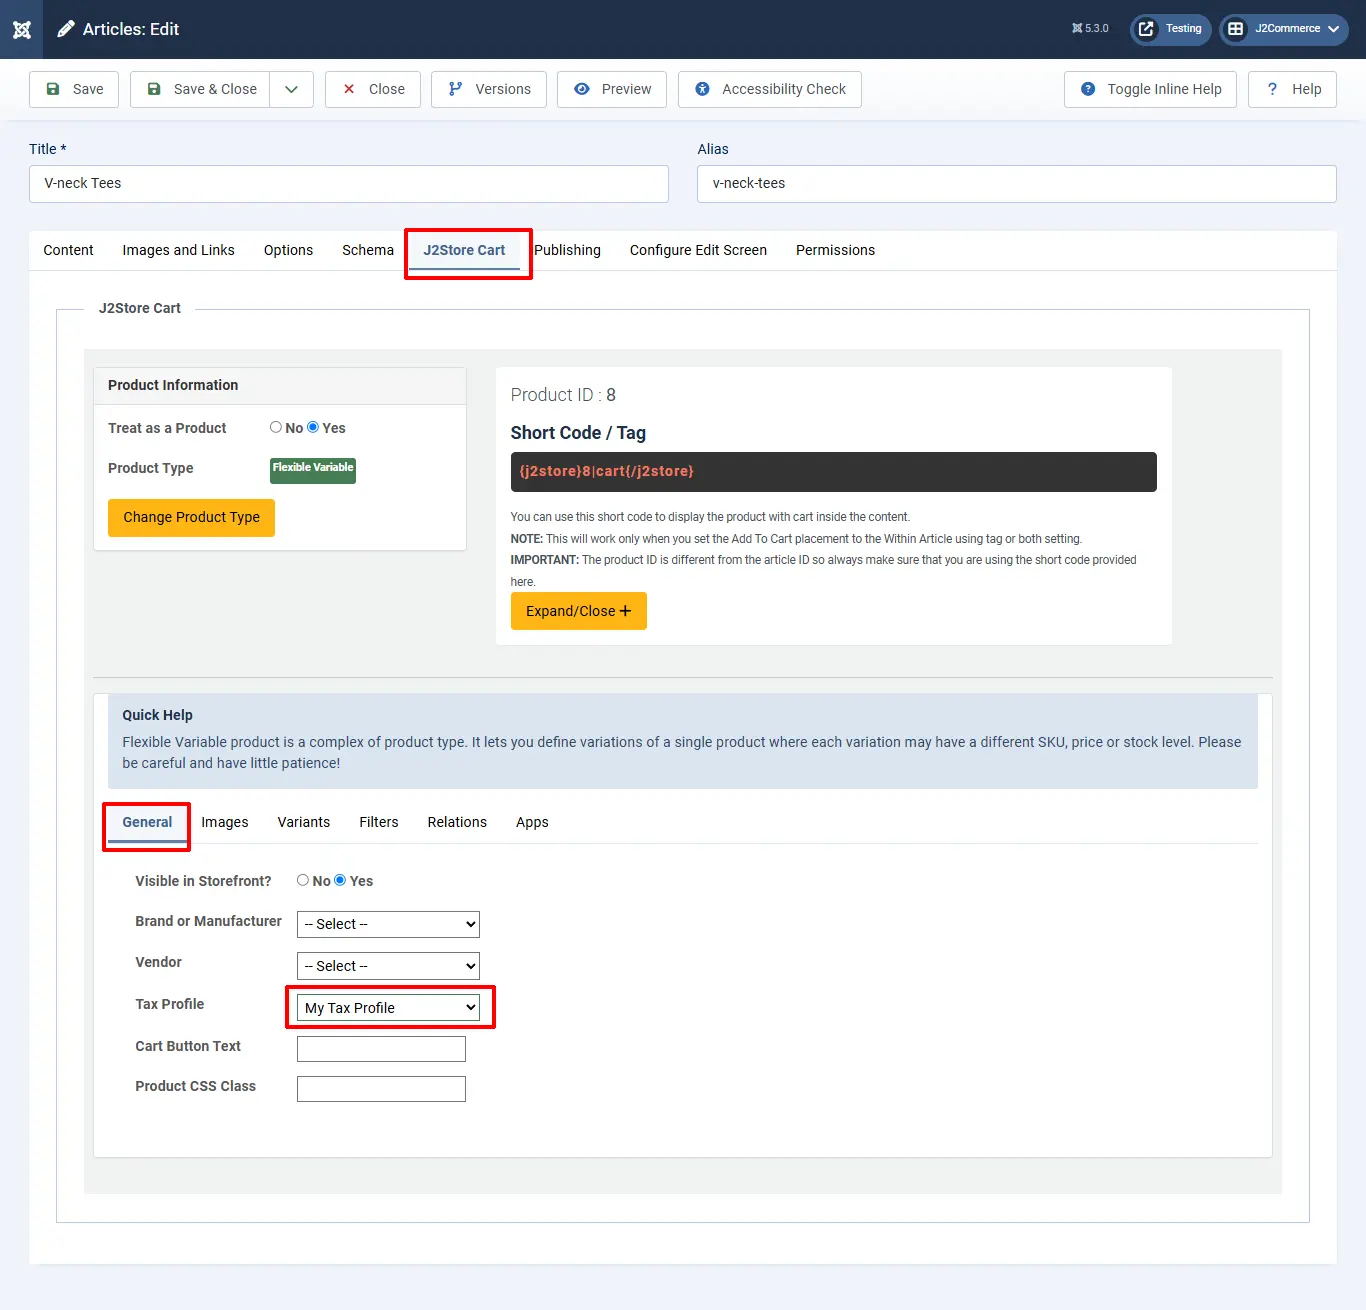Screen dimensions: 1366x1310
Task: Switch to the Schema tab
Action: click(368, 250)
